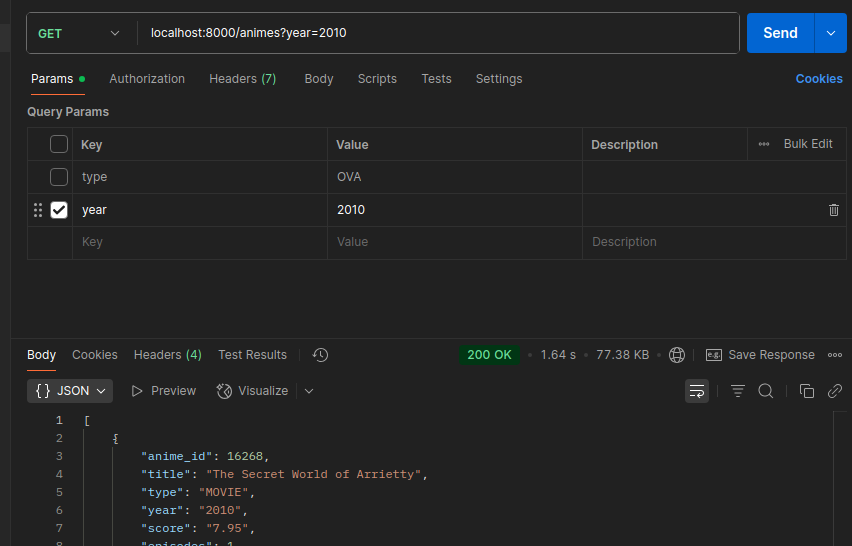Click the empty Key input field
Image resolution: width=852 pixels, height=546 pixels.
(200, 242)
